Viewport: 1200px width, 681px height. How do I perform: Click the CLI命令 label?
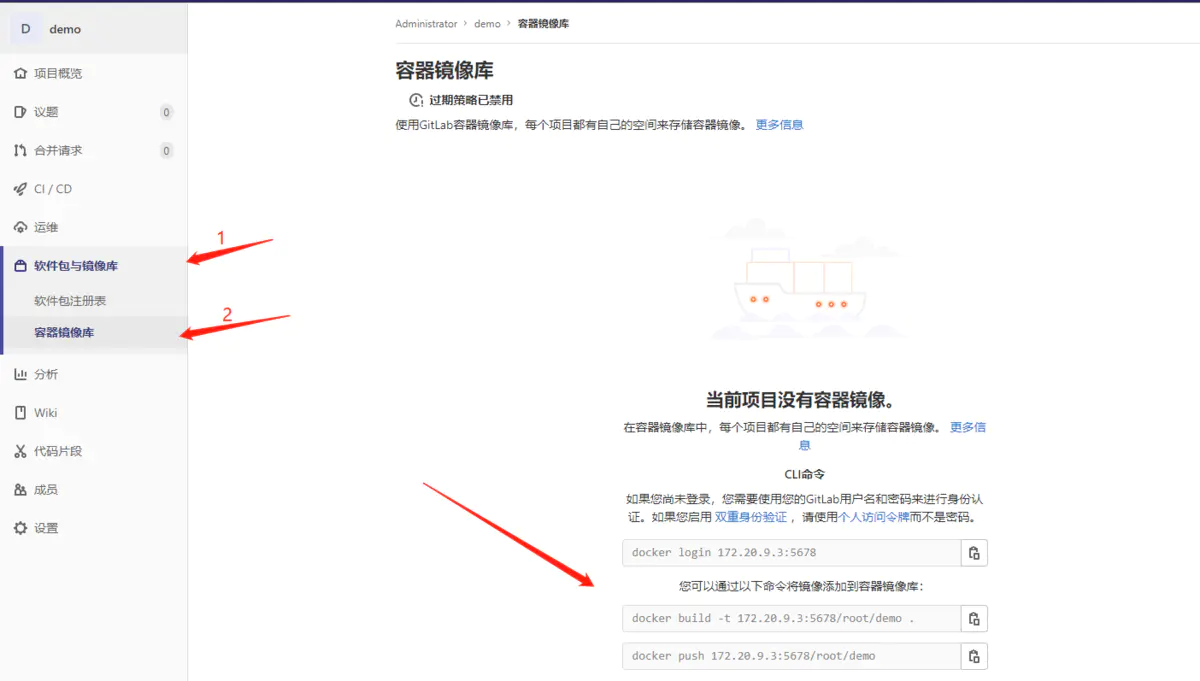point(804,474)
